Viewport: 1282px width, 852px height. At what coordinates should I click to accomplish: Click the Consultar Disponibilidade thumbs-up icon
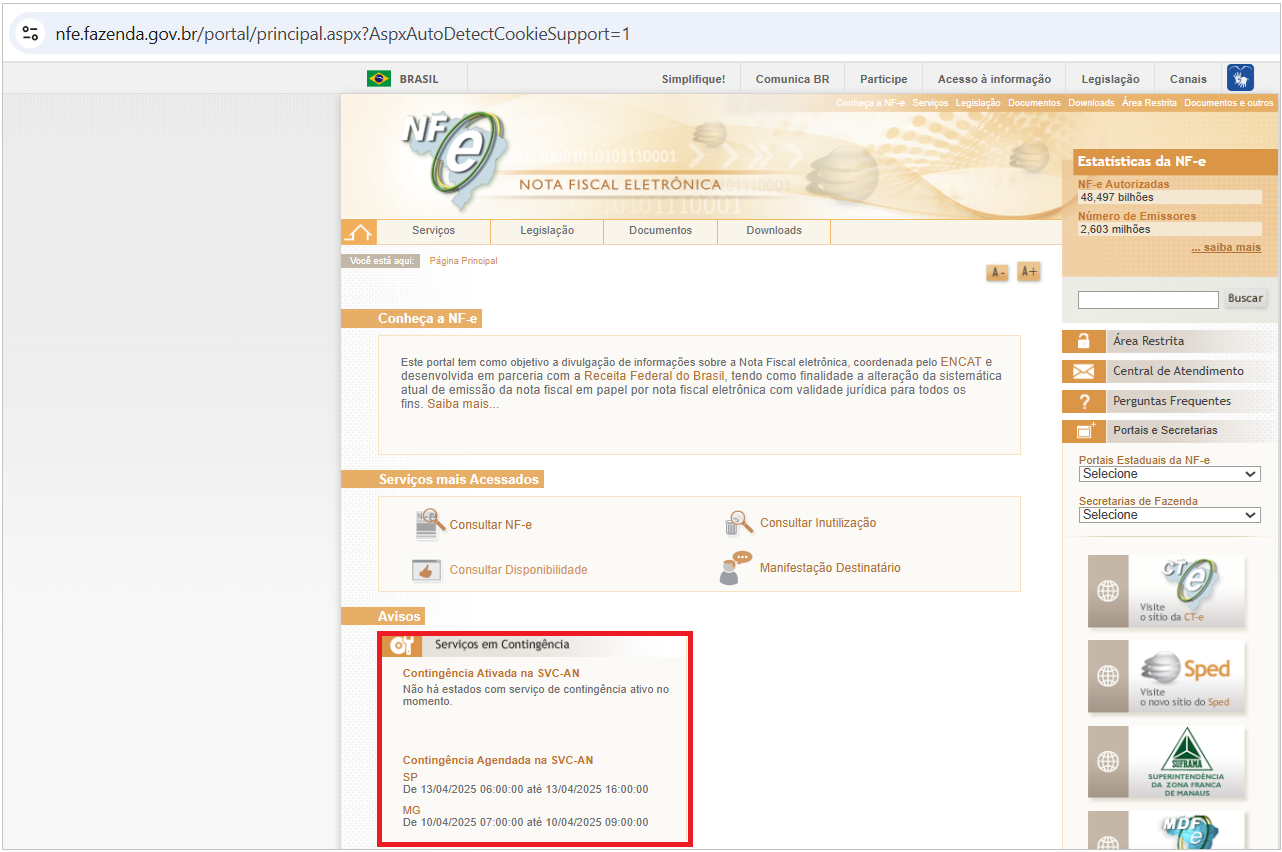[x=427, y=570]
